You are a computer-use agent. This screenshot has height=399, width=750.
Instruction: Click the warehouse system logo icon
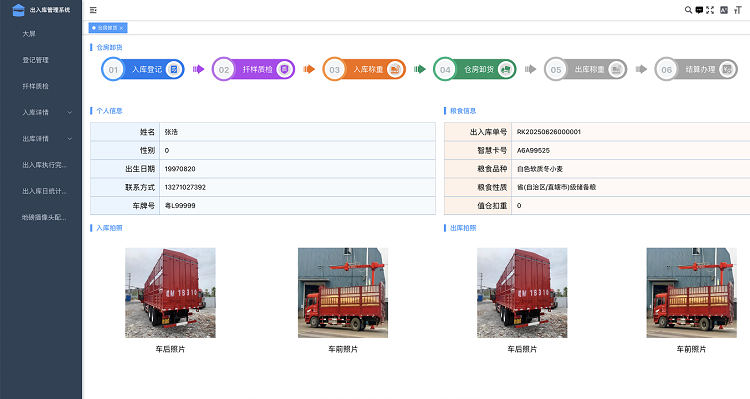pos(18,10)
